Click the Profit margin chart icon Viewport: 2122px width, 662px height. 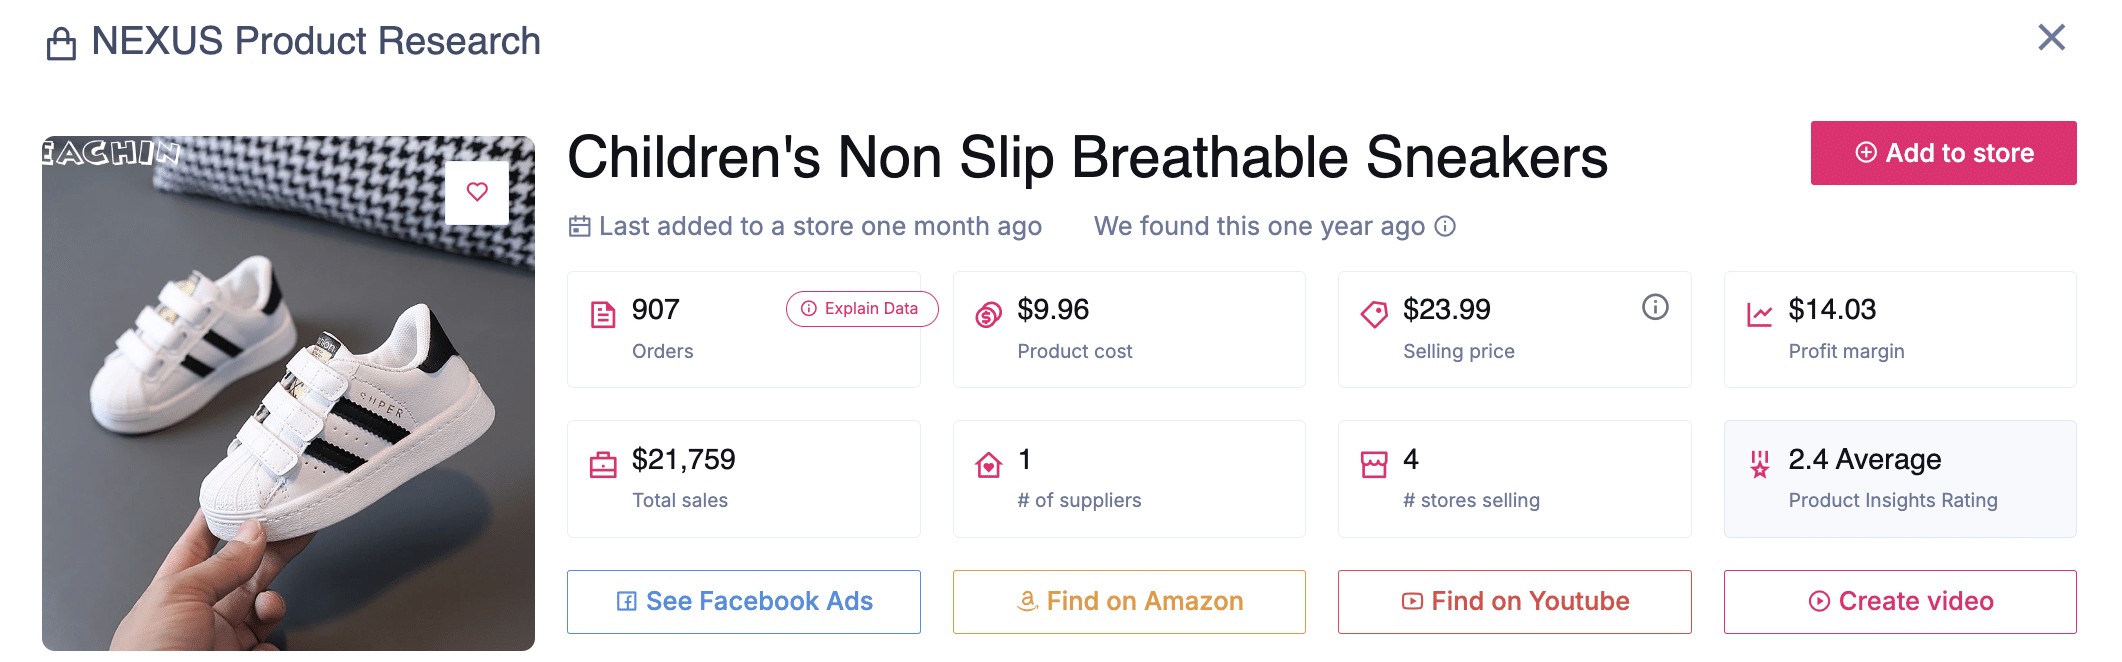[x=1759, y=315]
